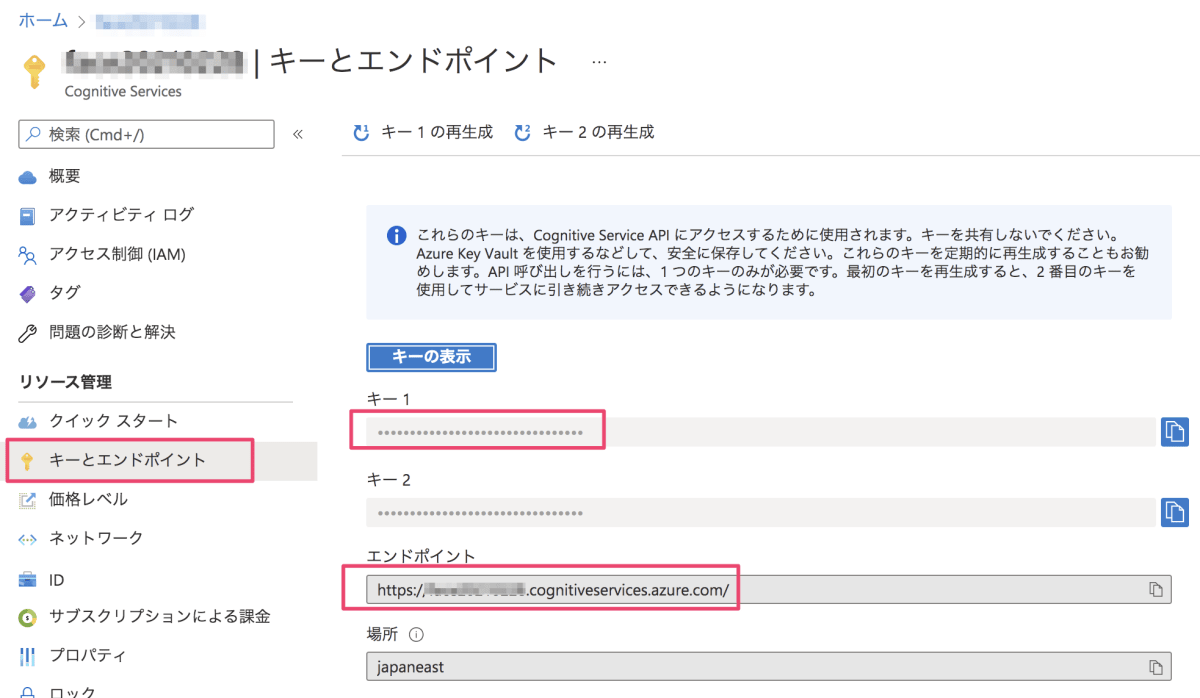Open アクセス制御 (IAM) in the sidebar
Image resolution: width=1200 pixels, height=698 pixels.
point(117,254)
